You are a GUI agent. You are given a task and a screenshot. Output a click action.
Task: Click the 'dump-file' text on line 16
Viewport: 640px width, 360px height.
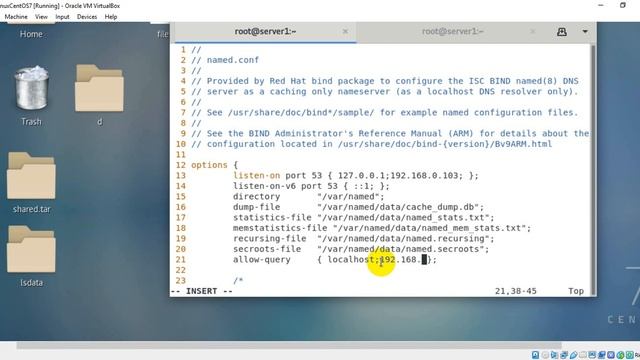coord(256,207)
